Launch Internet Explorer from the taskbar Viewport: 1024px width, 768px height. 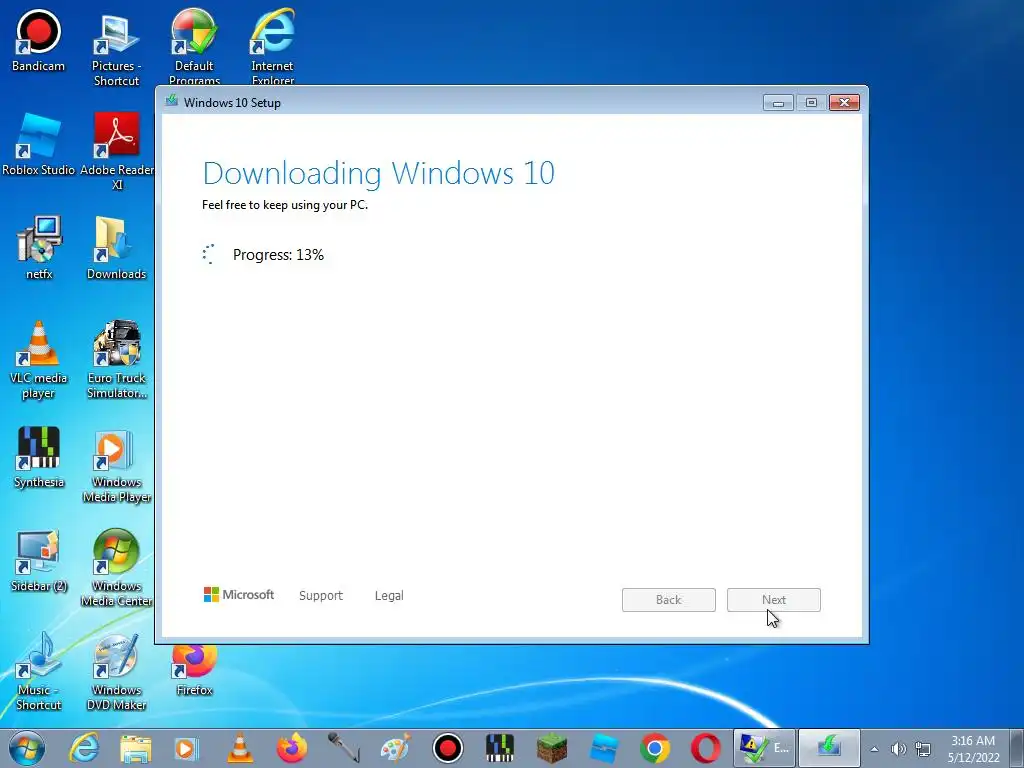(x=84, y=748)
